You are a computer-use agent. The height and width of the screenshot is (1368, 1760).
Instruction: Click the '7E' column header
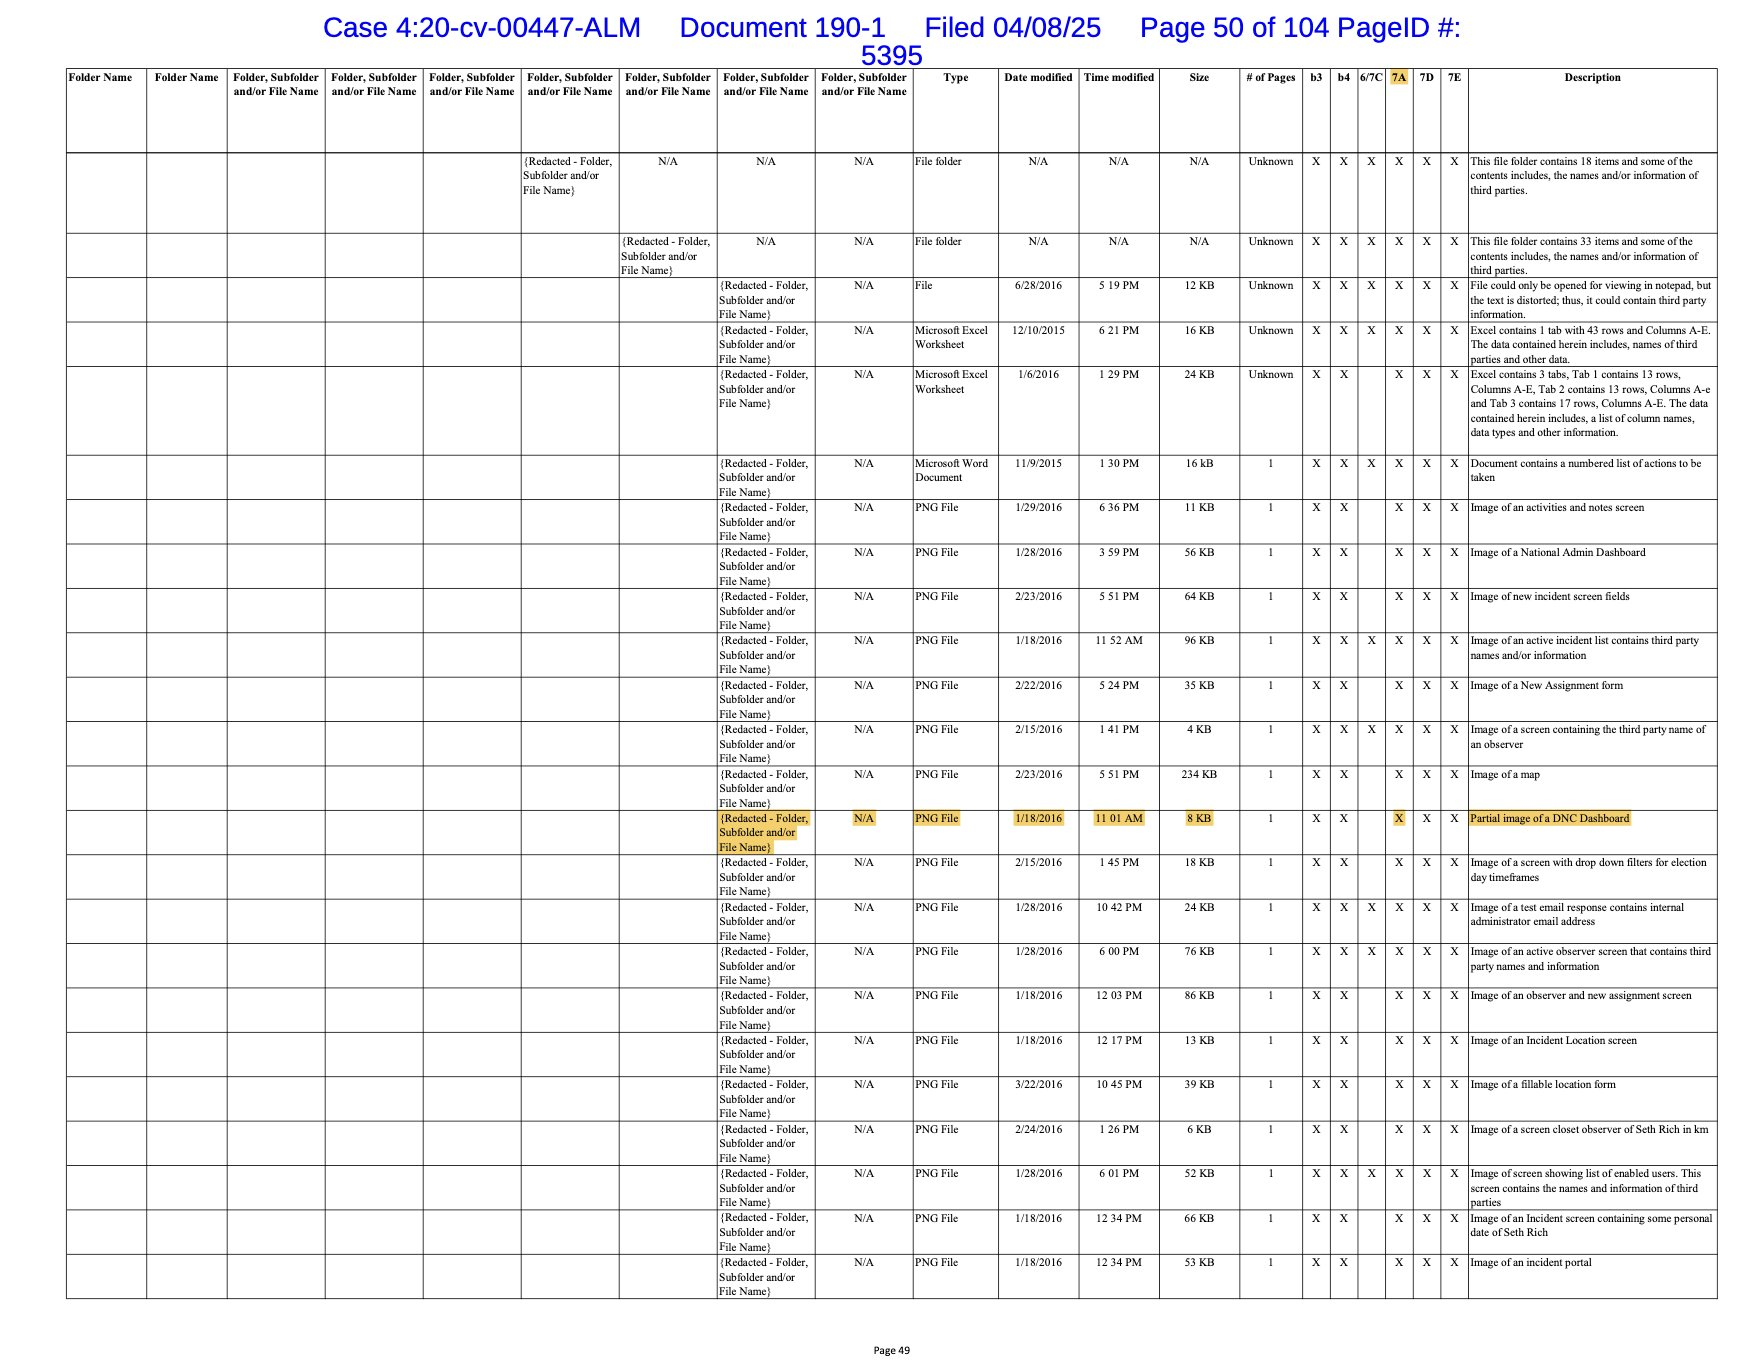(1454, 78)
